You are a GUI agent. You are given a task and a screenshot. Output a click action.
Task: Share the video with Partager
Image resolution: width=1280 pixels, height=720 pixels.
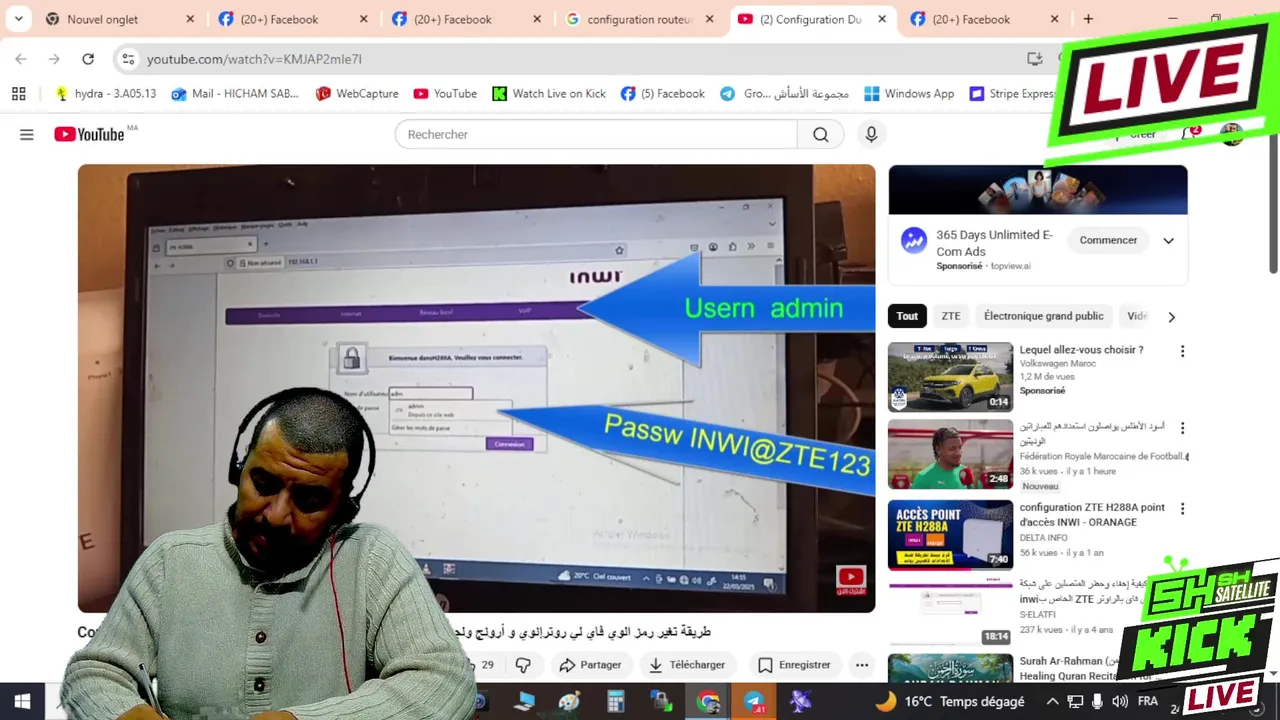590,665
